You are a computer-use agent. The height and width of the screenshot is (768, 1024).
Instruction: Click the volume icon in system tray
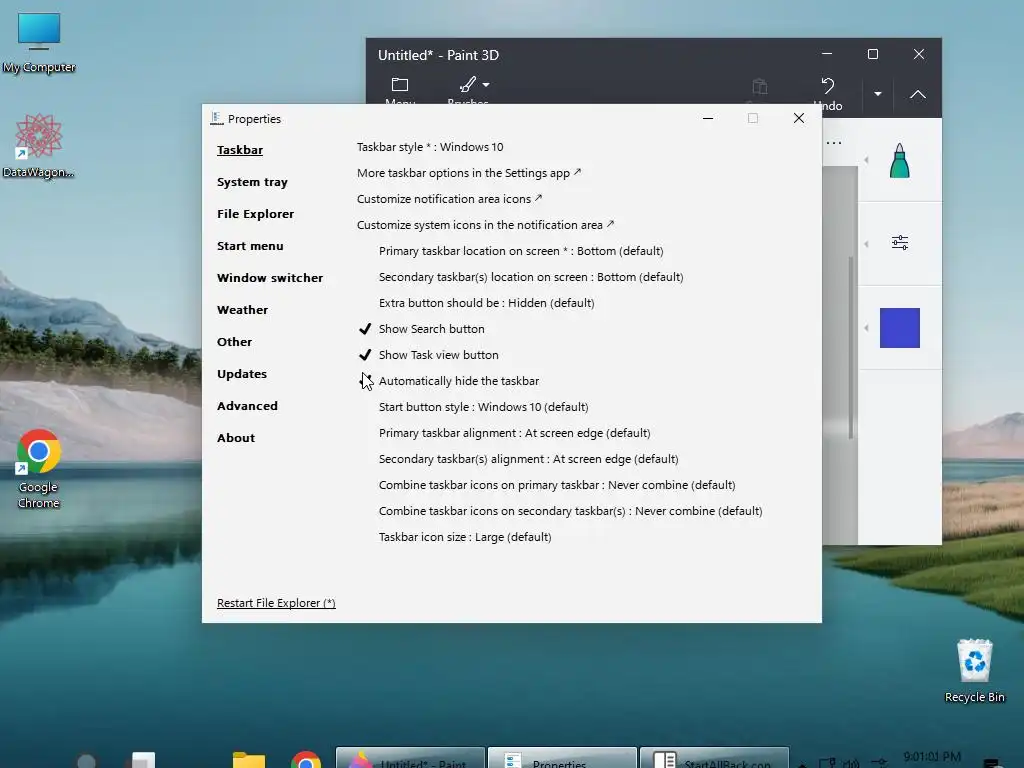[851, 763]
